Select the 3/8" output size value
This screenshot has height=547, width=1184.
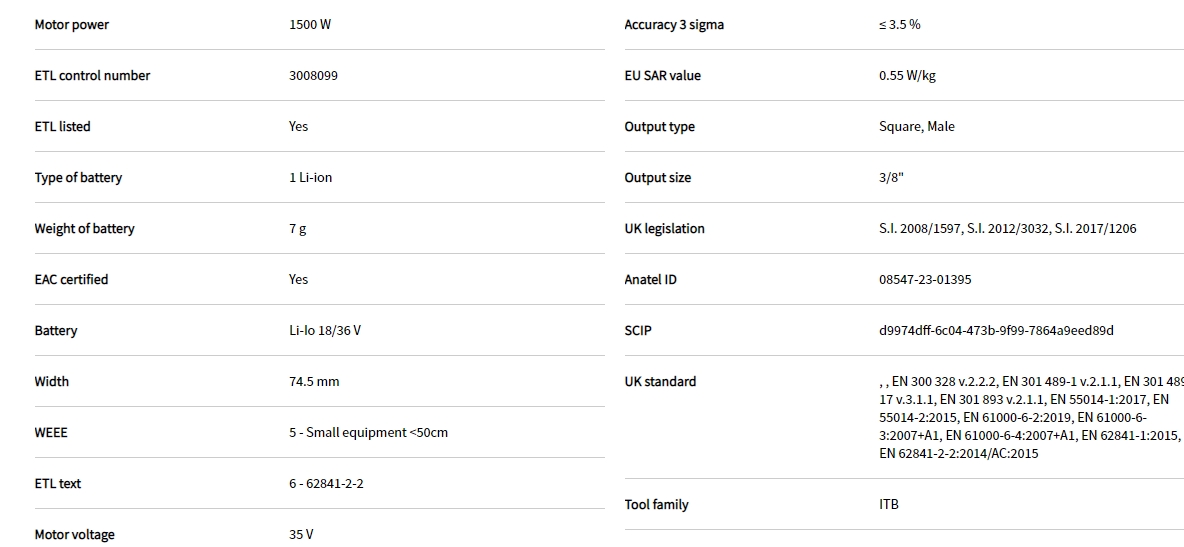[891, 178]
